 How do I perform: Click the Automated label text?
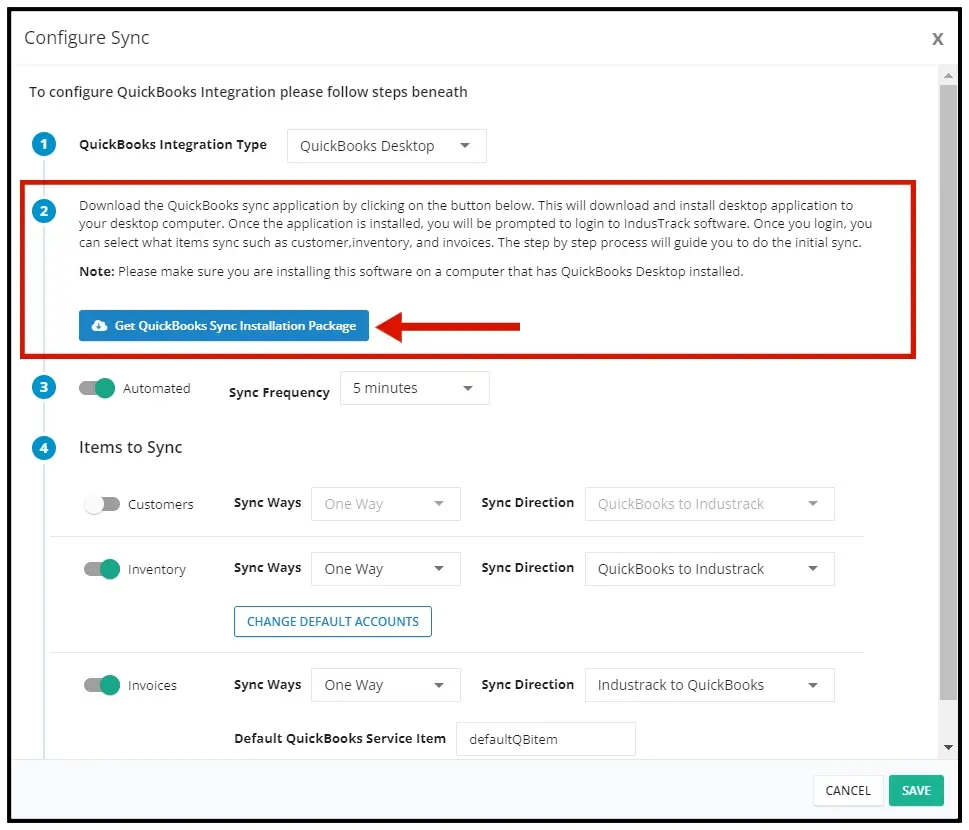point(156,389)
